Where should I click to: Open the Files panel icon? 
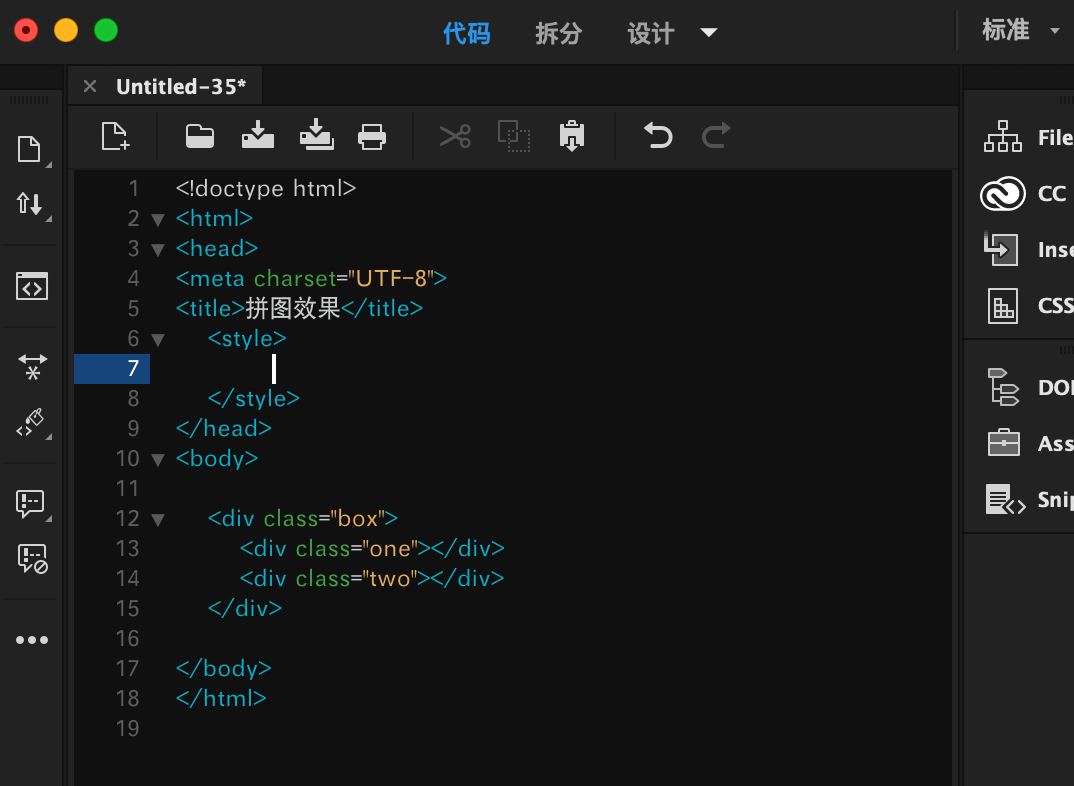[x=1003, y=136]
